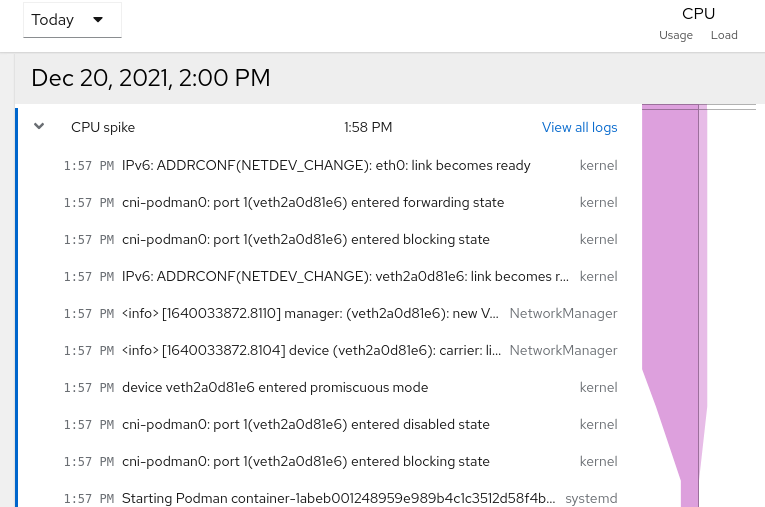The image size is (765, 507).
Task: Select the eth0 link becomes ready log
Action: [326, 165]
